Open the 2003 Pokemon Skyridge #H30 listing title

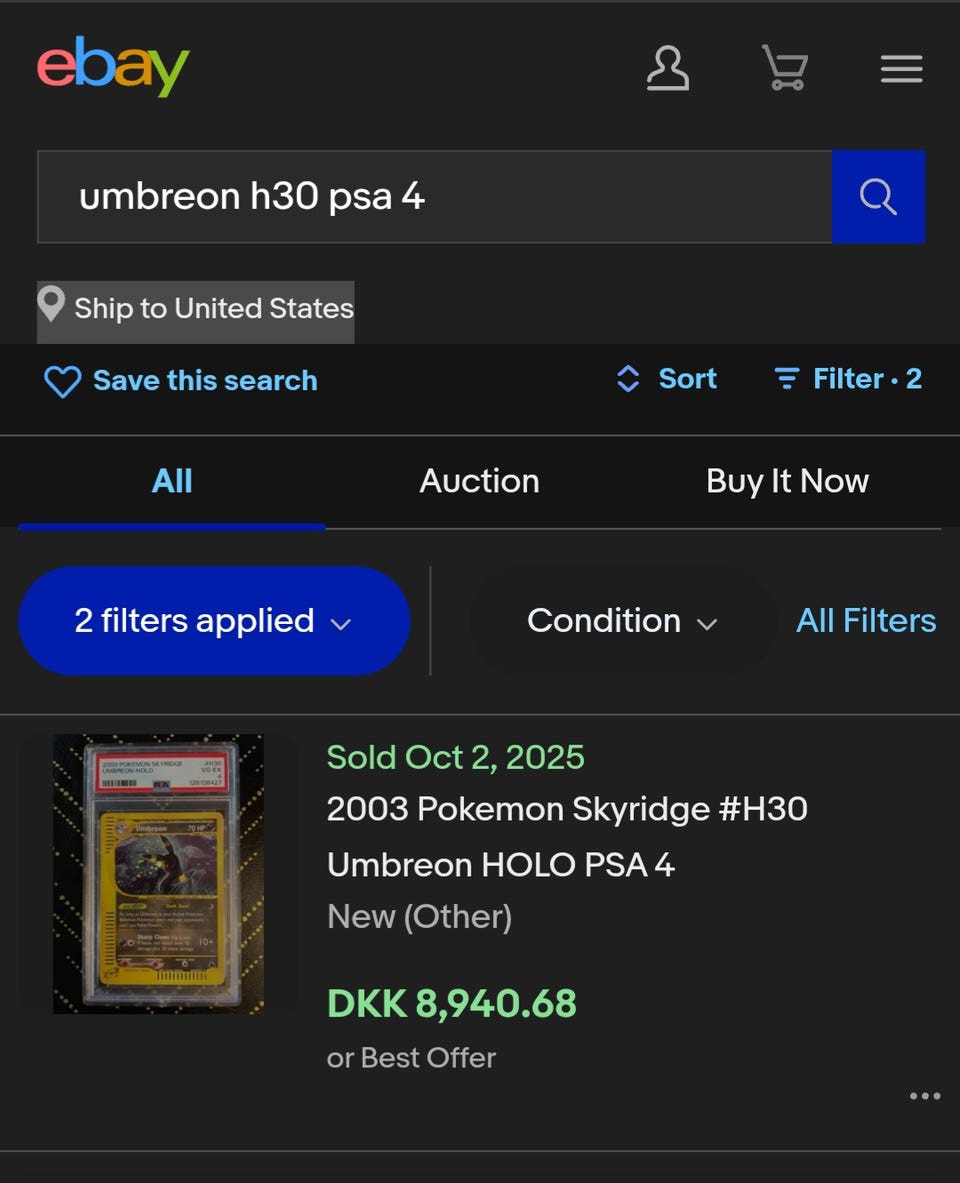pos(566,836)
